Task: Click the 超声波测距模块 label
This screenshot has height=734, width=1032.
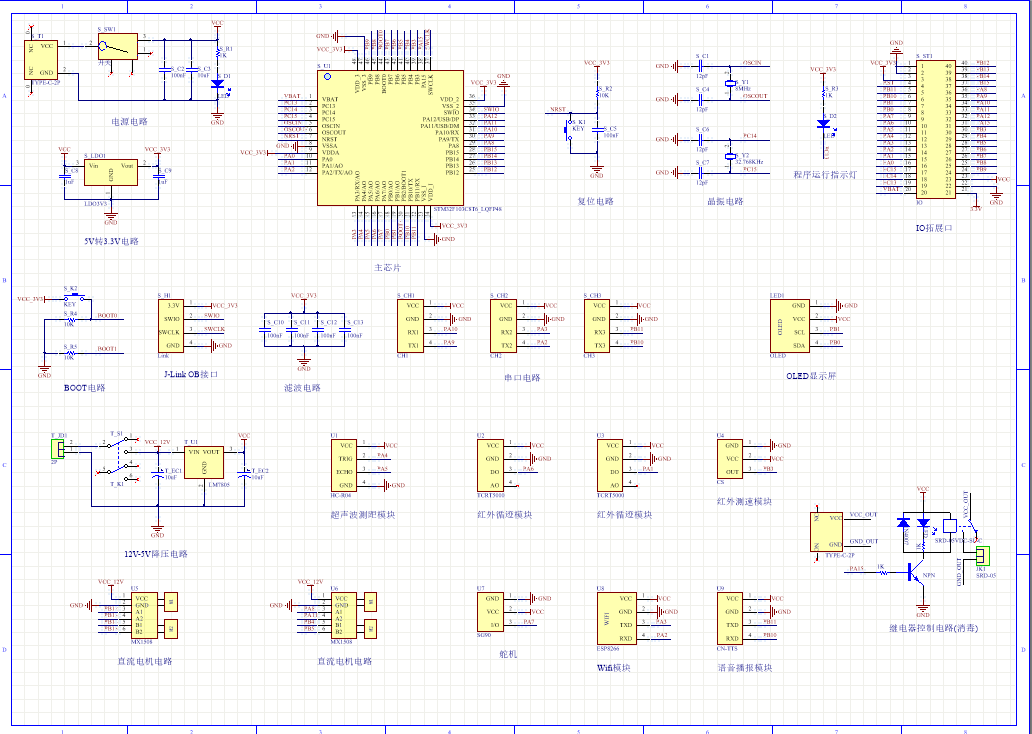Action: [x=363, y=515]
